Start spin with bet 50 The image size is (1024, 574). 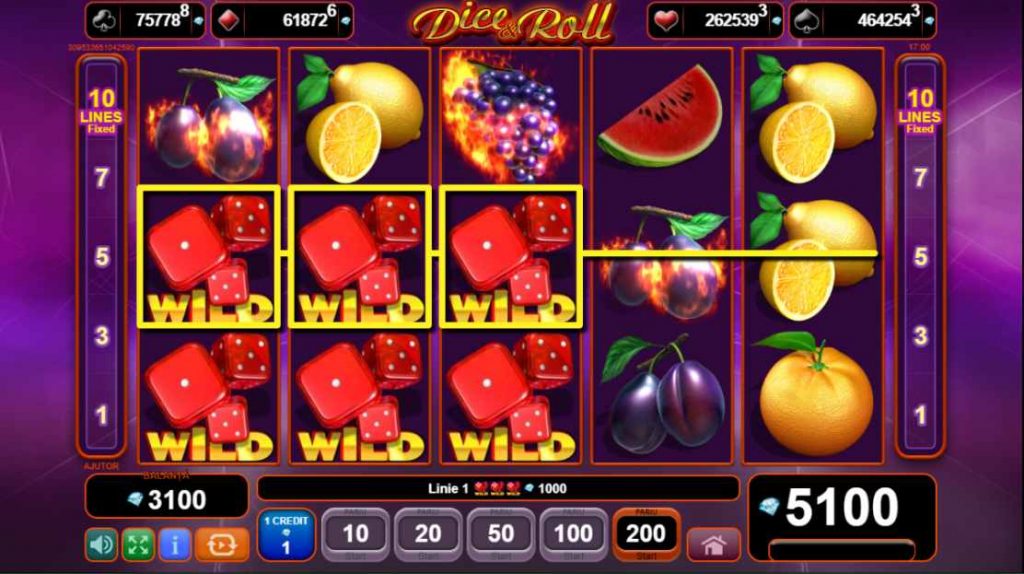coord(501,534)
